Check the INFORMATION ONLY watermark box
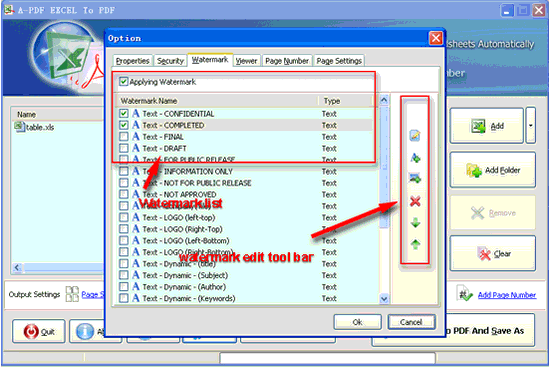The height and width of the screenshot is (367, 550). (x=123, y=172)
